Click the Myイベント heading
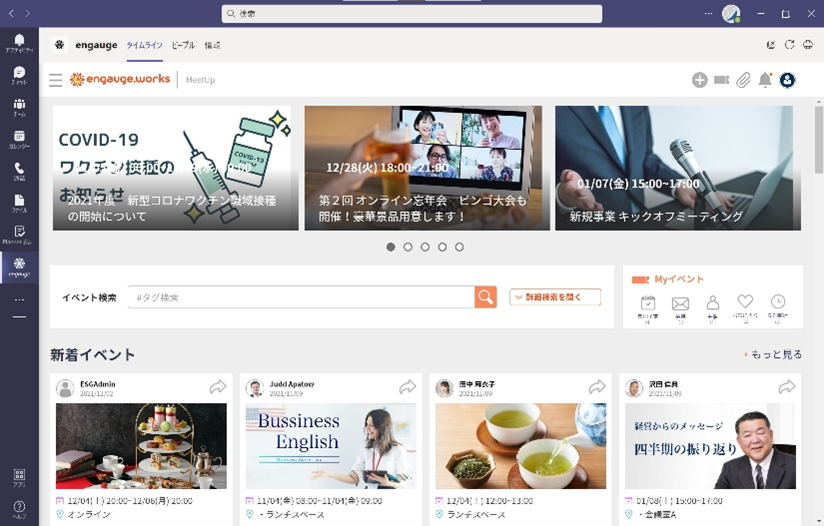 [x=678, y=279]
